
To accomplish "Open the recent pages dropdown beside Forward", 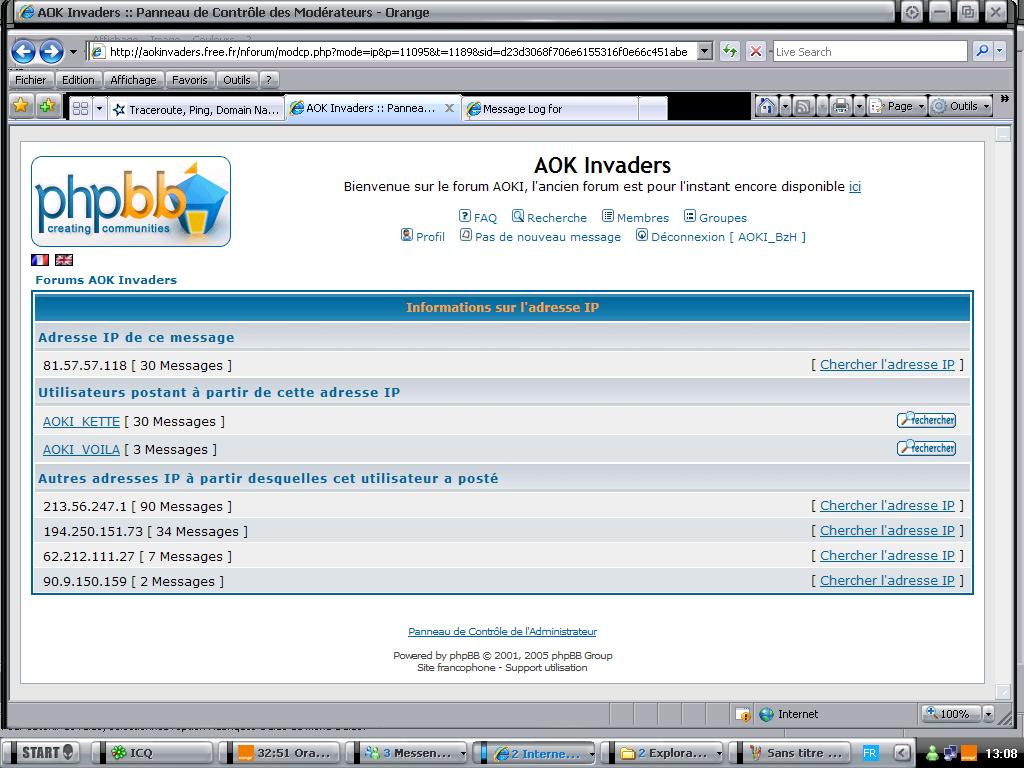I will pyautogui.click(x=73, y=52).
